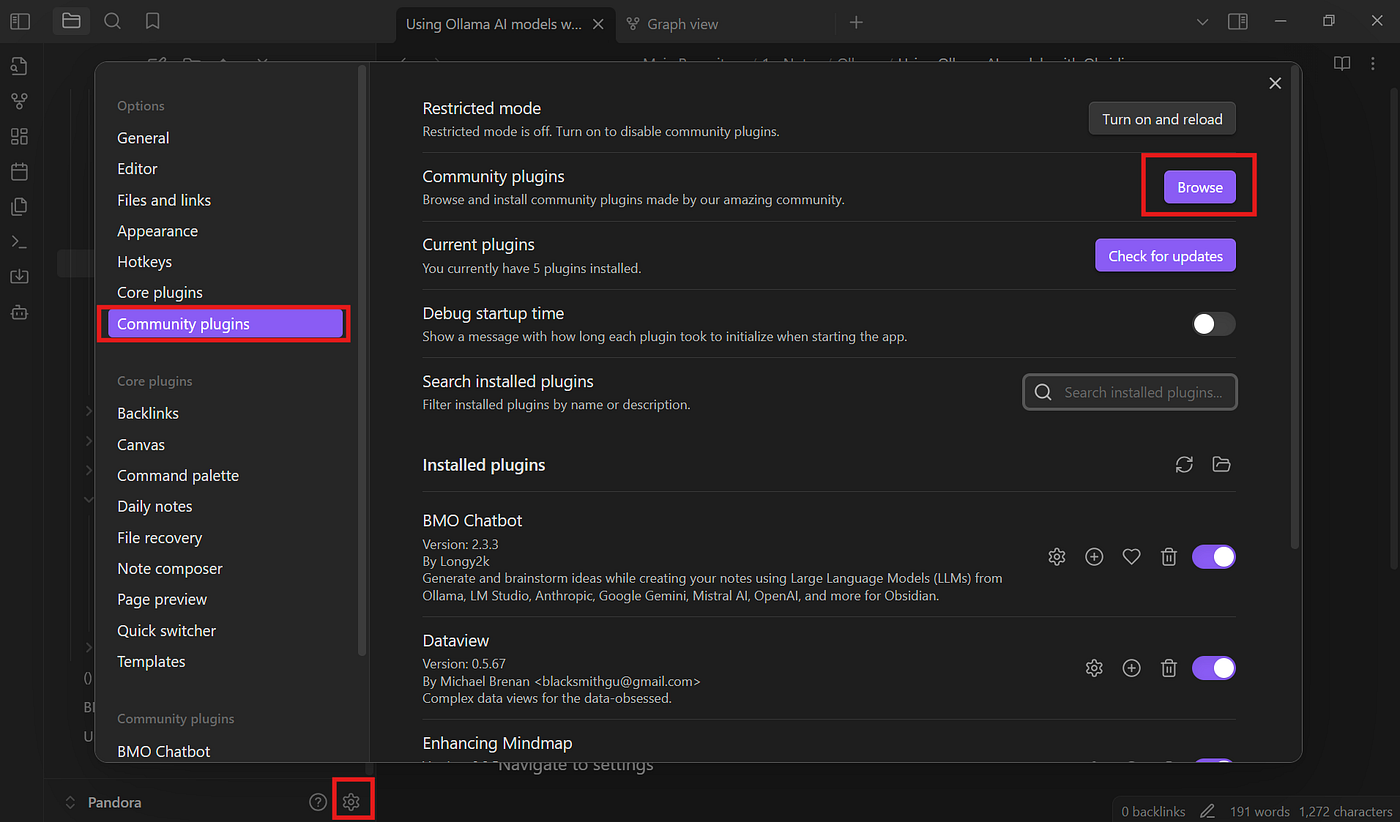Click the pencil editing-mode icon in status bar
1400x822 pixels.
1207,811
